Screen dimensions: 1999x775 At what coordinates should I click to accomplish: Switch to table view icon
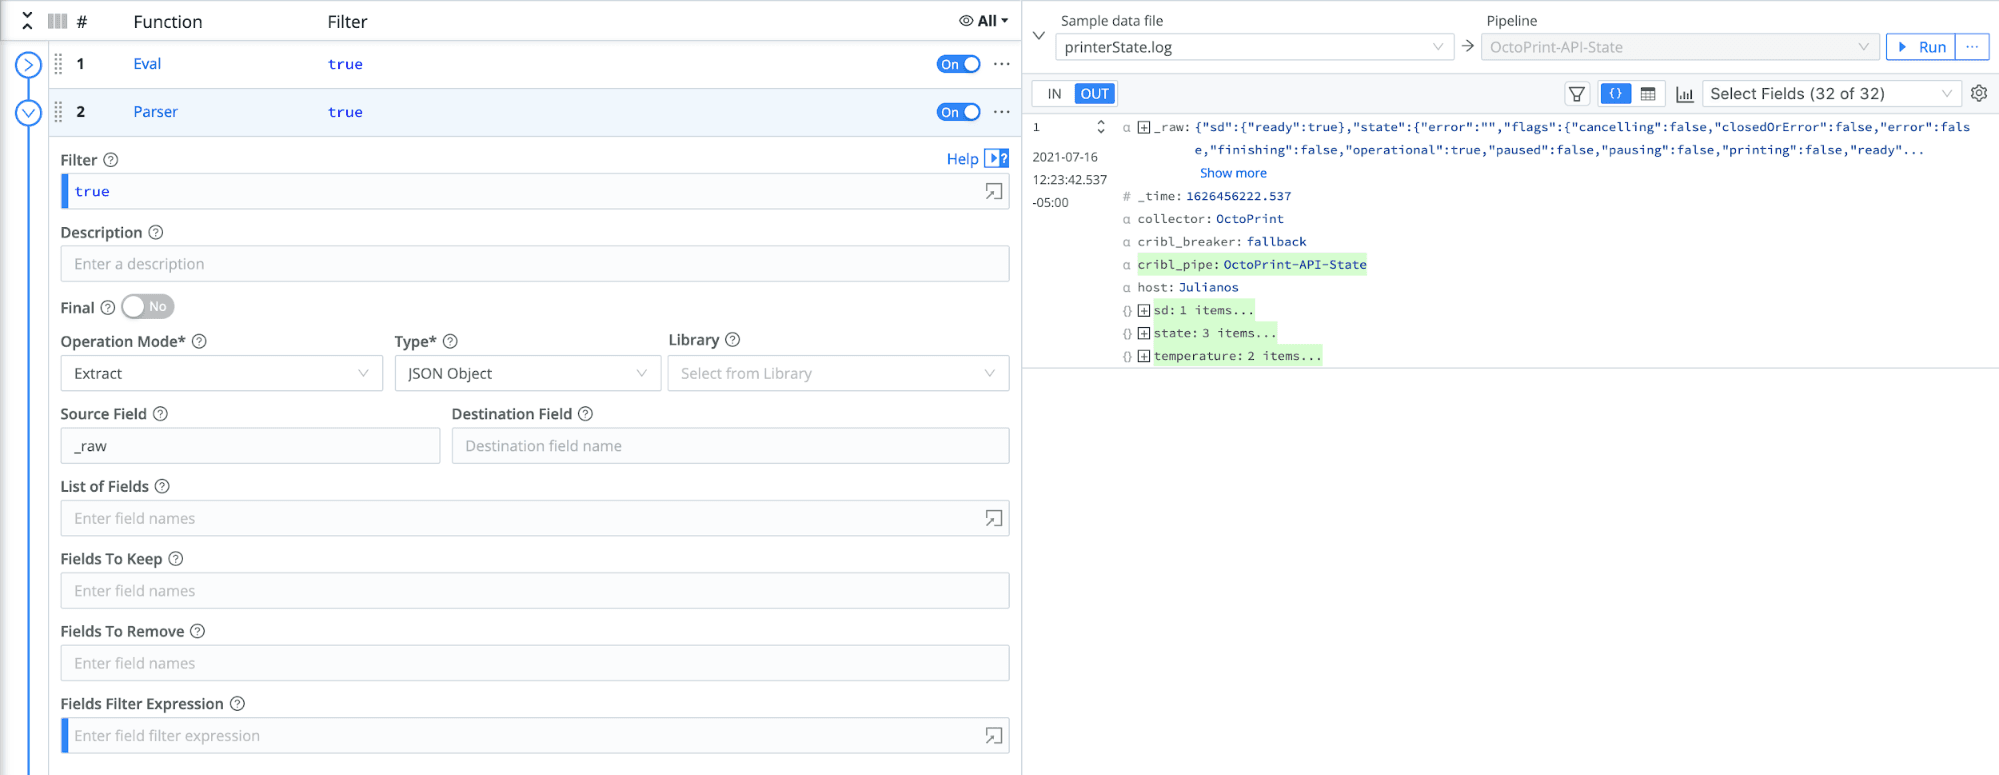[1648, 94]
